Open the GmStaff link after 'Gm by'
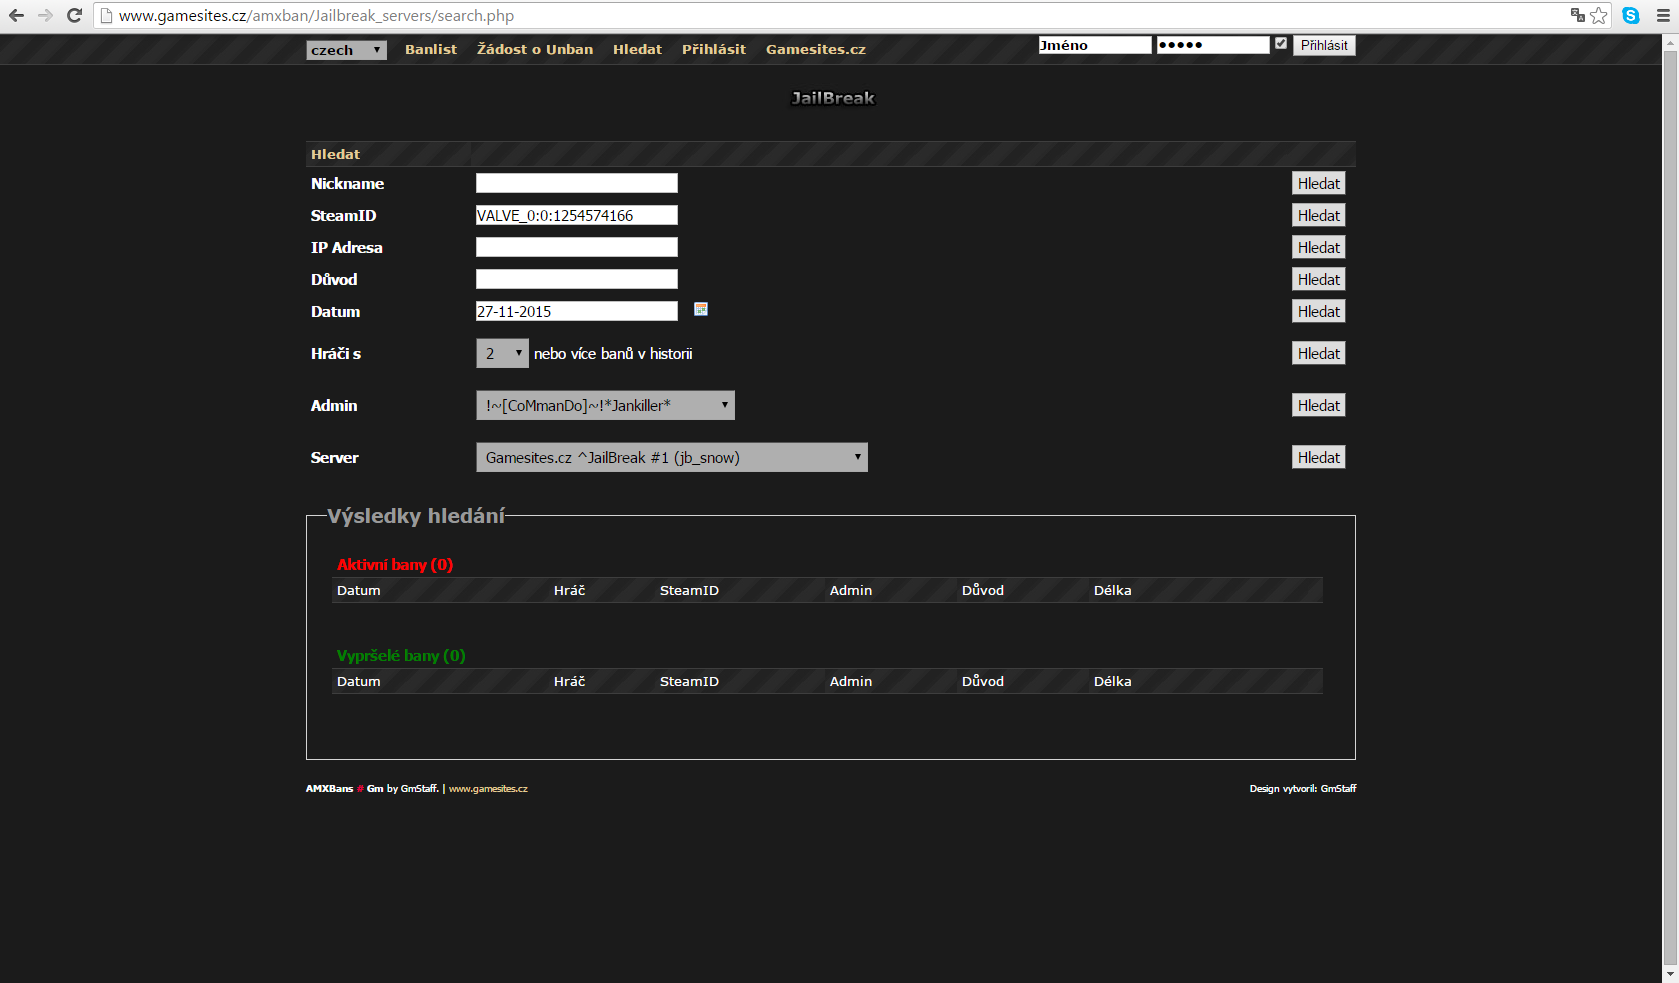The image size is (1679, 983). click(419, 789)
